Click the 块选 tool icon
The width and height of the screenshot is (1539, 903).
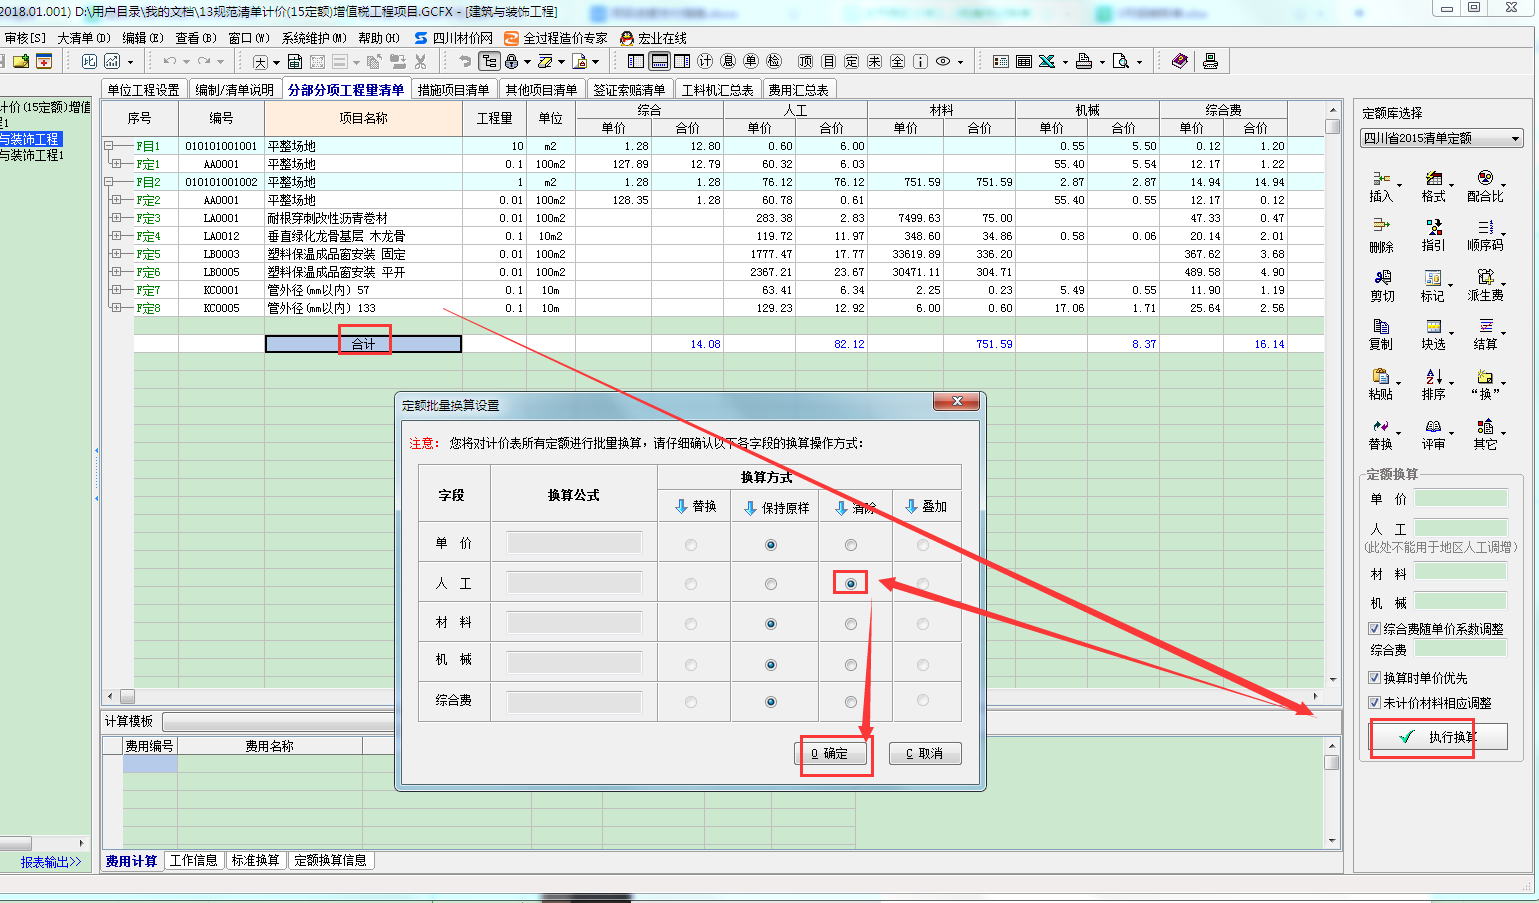pyautogui.click(x=1433, y=326)
